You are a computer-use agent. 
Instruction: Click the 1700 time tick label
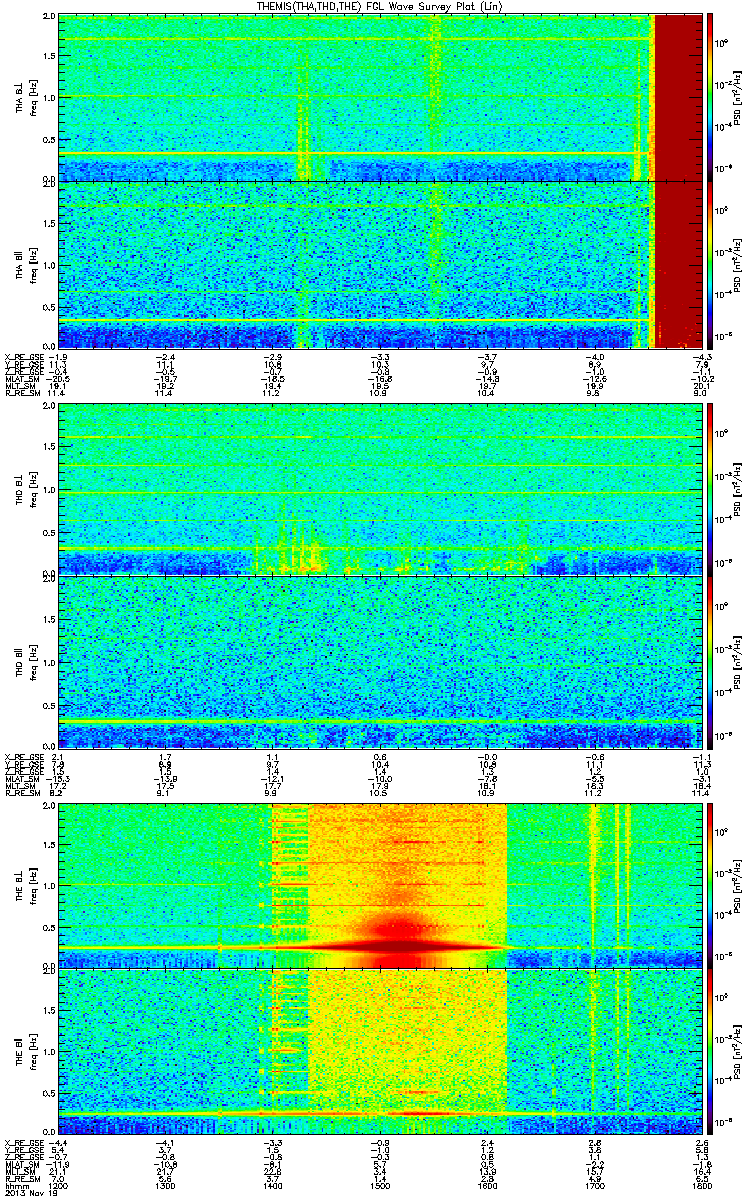click(x=593, y=1184)
